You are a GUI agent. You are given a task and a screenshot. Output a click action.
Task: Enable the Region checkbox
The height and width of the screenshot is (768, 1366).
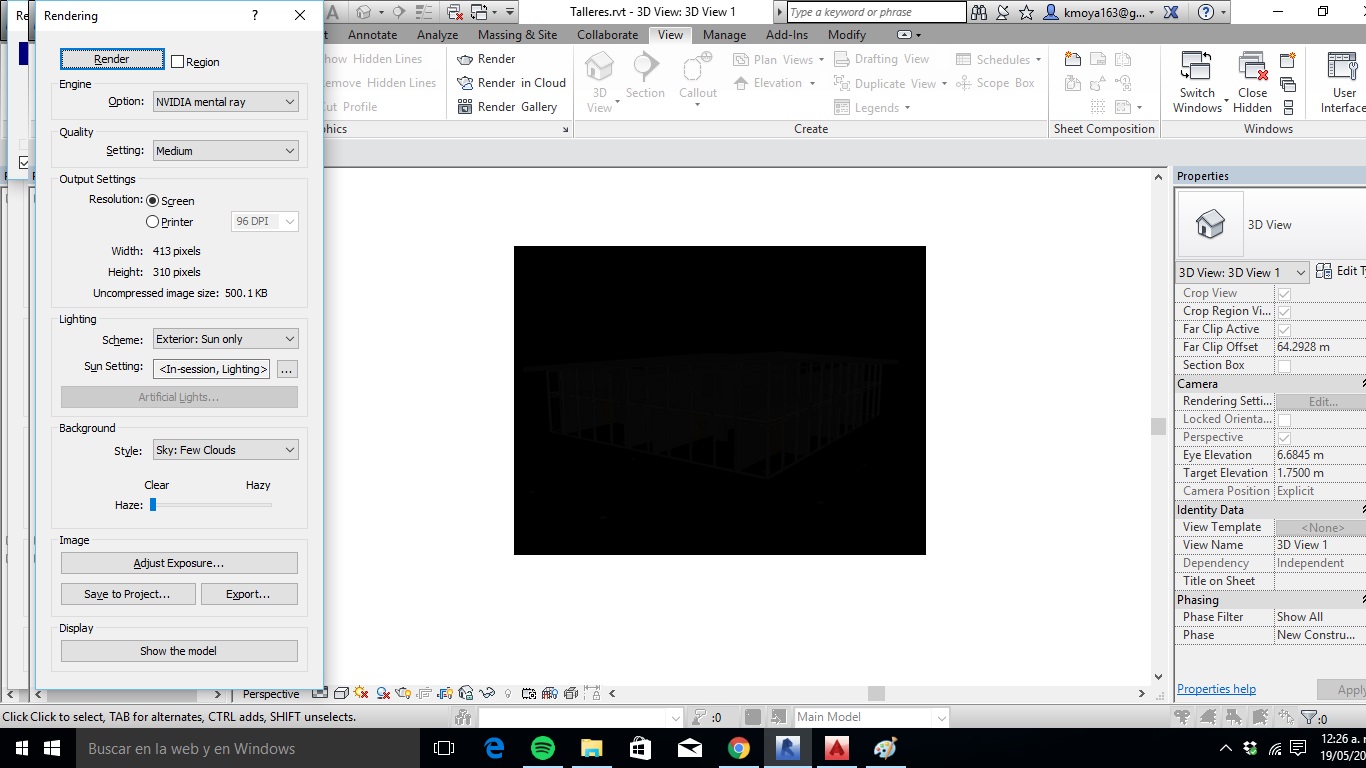[178, 62]
